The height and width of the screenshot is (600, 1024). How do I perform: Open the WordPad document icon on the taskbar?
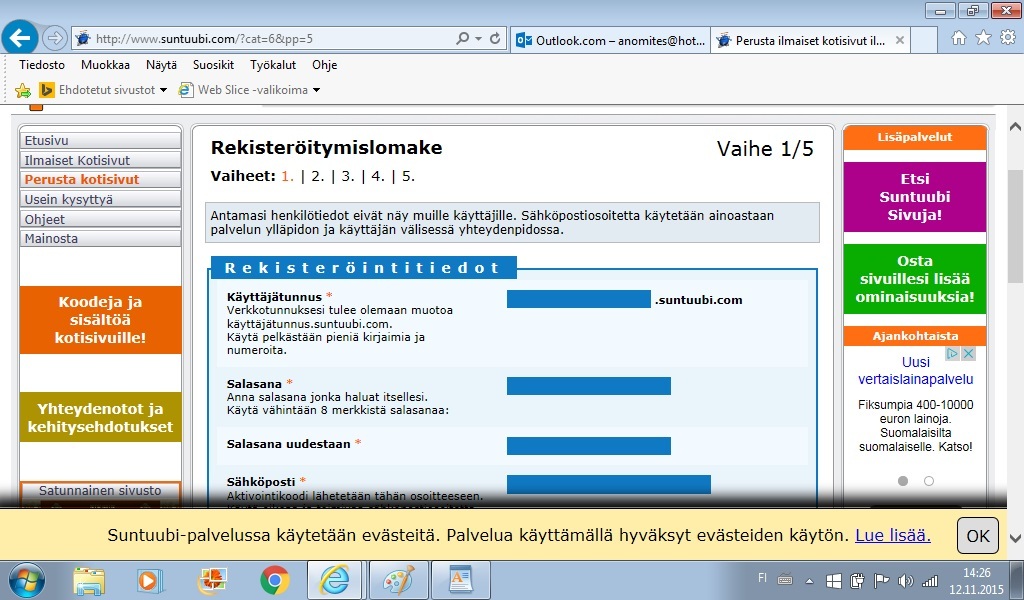tap(460, 580)
